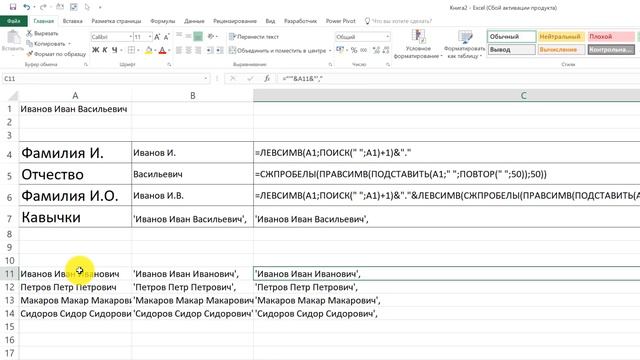Apply the 000 thousands separator format
This screenshot has width=640, height=360.
tap(364, 50)
